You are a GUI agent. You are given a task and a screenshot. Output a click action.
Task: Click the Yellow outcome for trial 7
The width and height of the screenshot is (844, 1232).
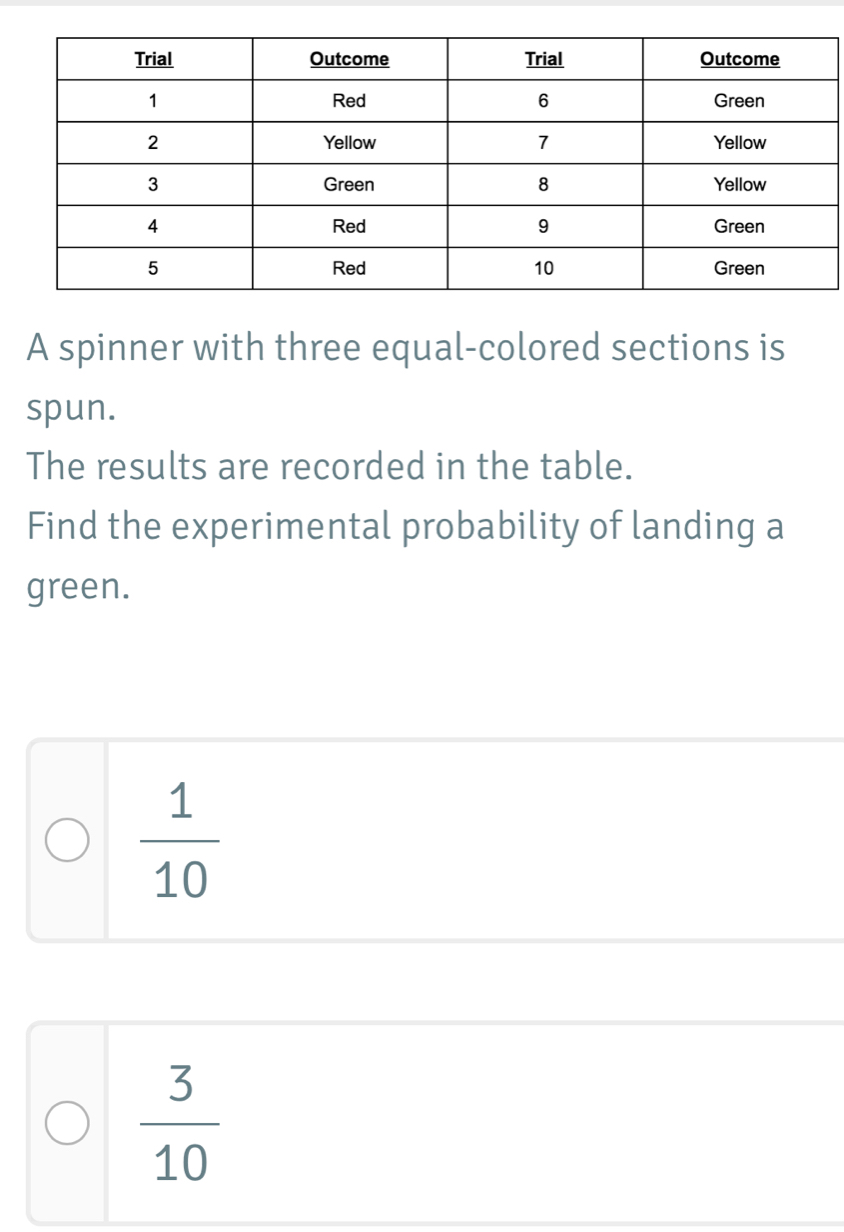point(740,143)
